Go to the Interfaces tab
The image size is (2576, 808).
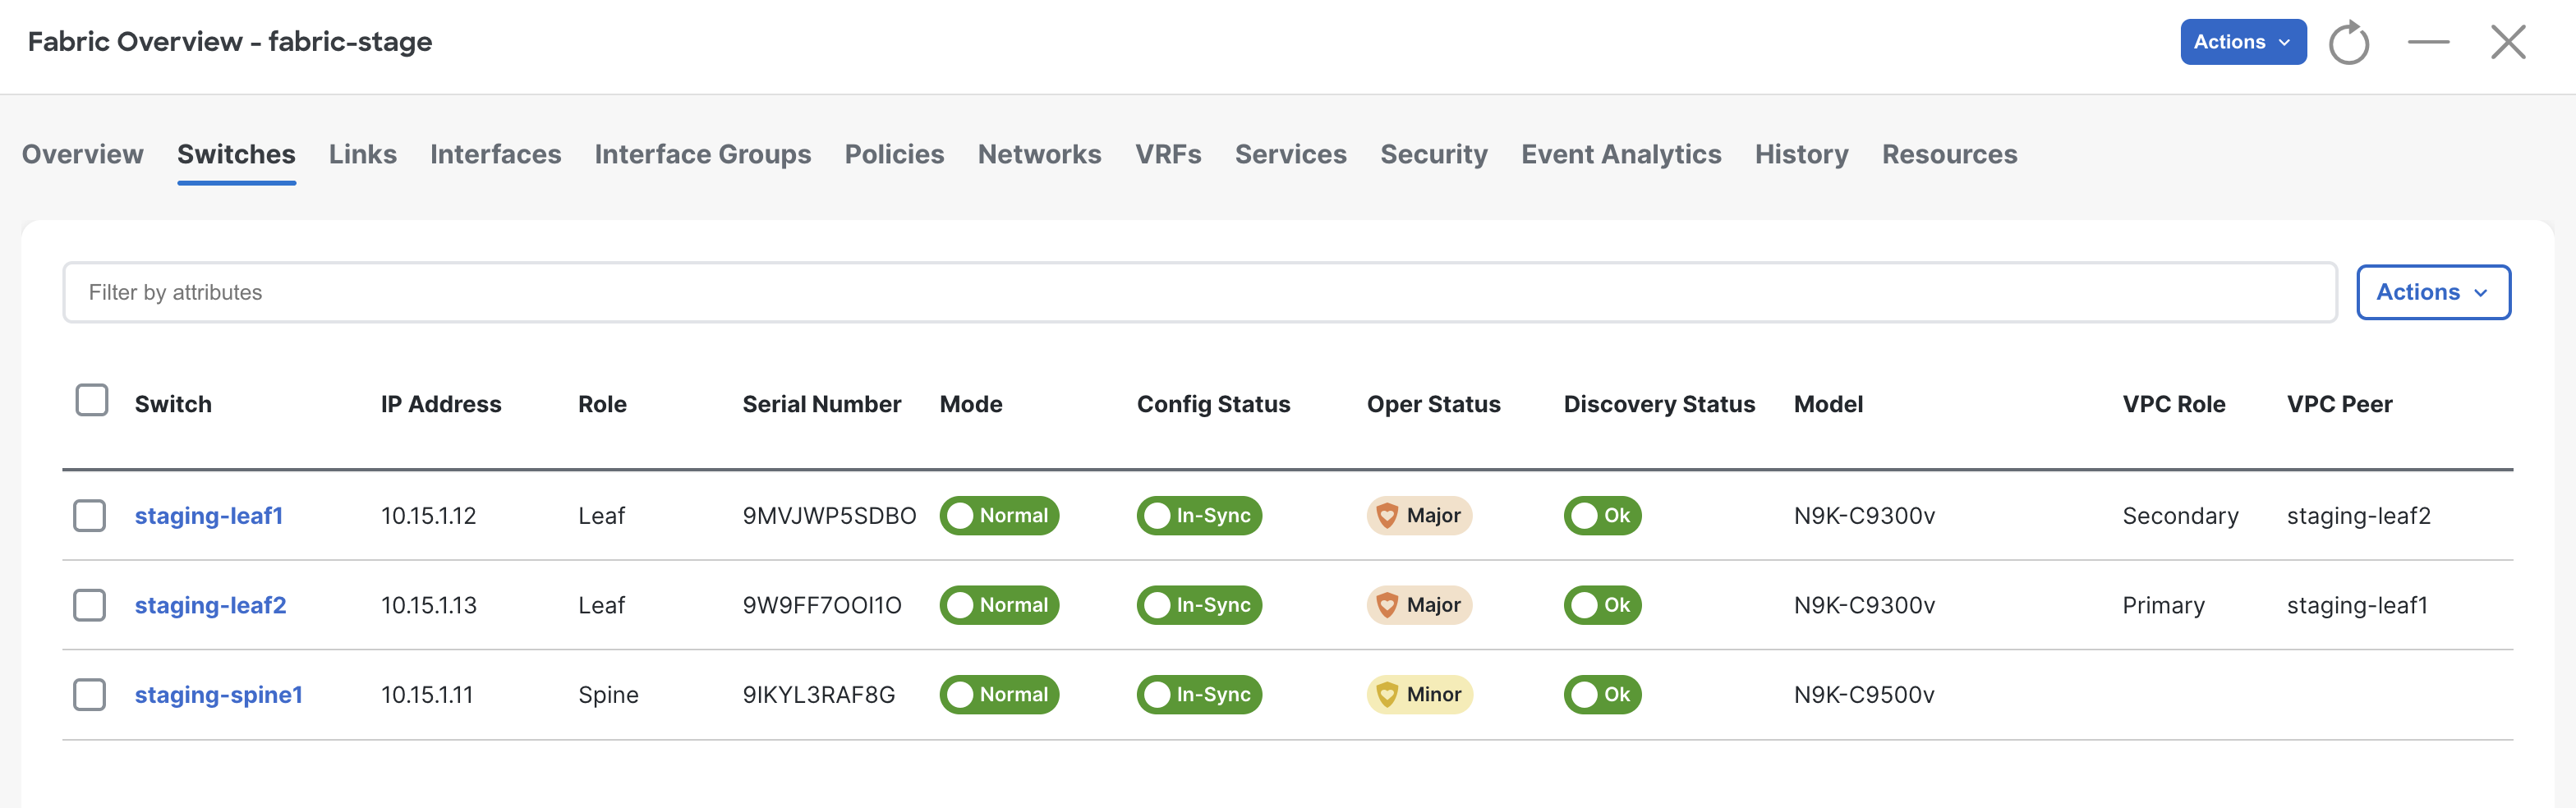496,154
